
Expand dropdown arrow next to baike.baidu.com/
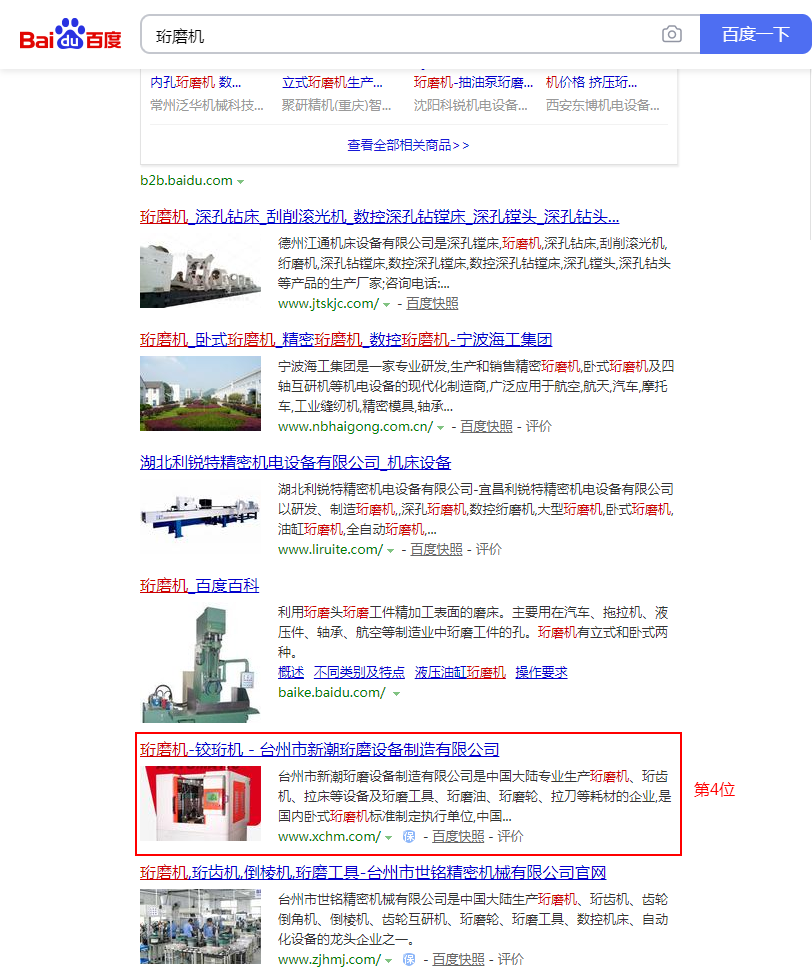(397, 694)
